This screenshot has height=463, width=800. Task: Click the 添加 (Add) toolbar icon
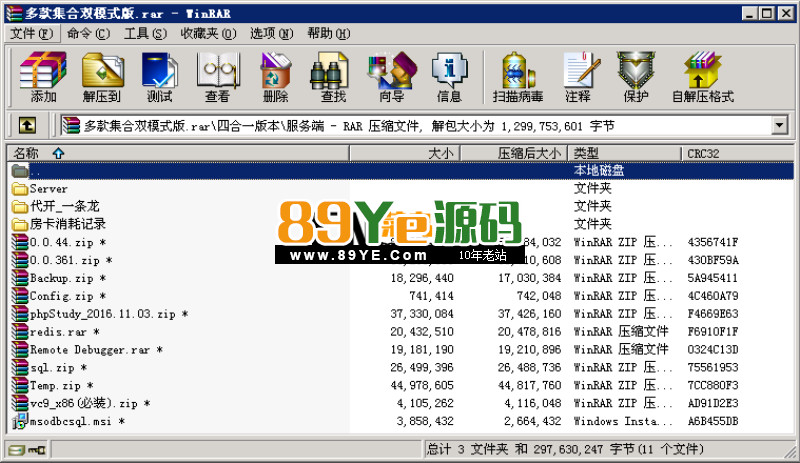click(43, 77)
